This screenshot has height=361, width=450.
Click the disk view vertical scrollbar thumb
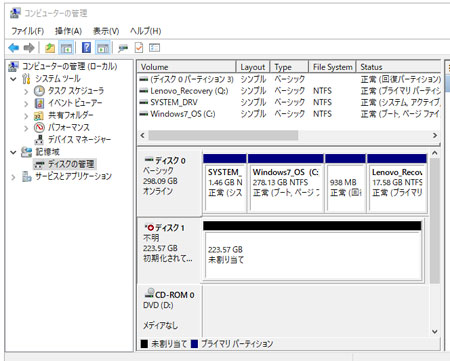click(x=435, y=221)
